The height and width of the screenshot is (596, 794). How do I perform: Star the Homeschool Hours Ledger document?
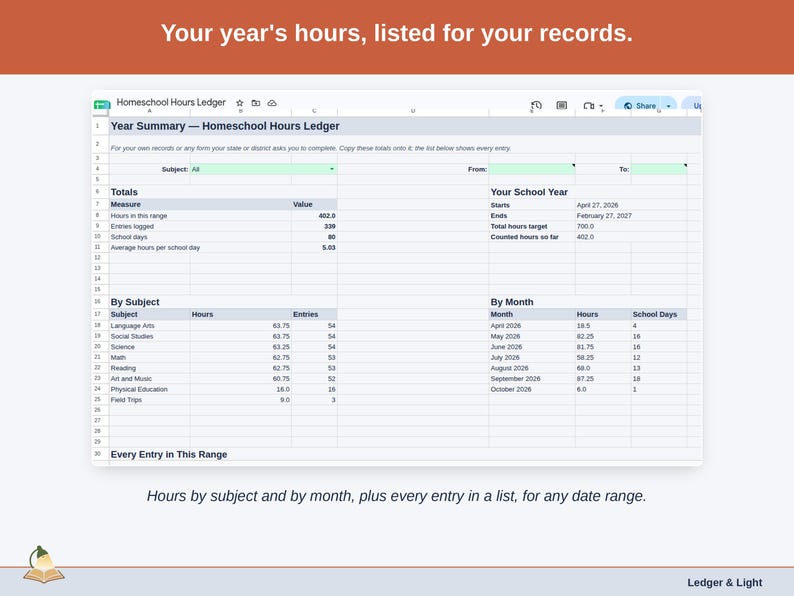[x=240, y=103]
